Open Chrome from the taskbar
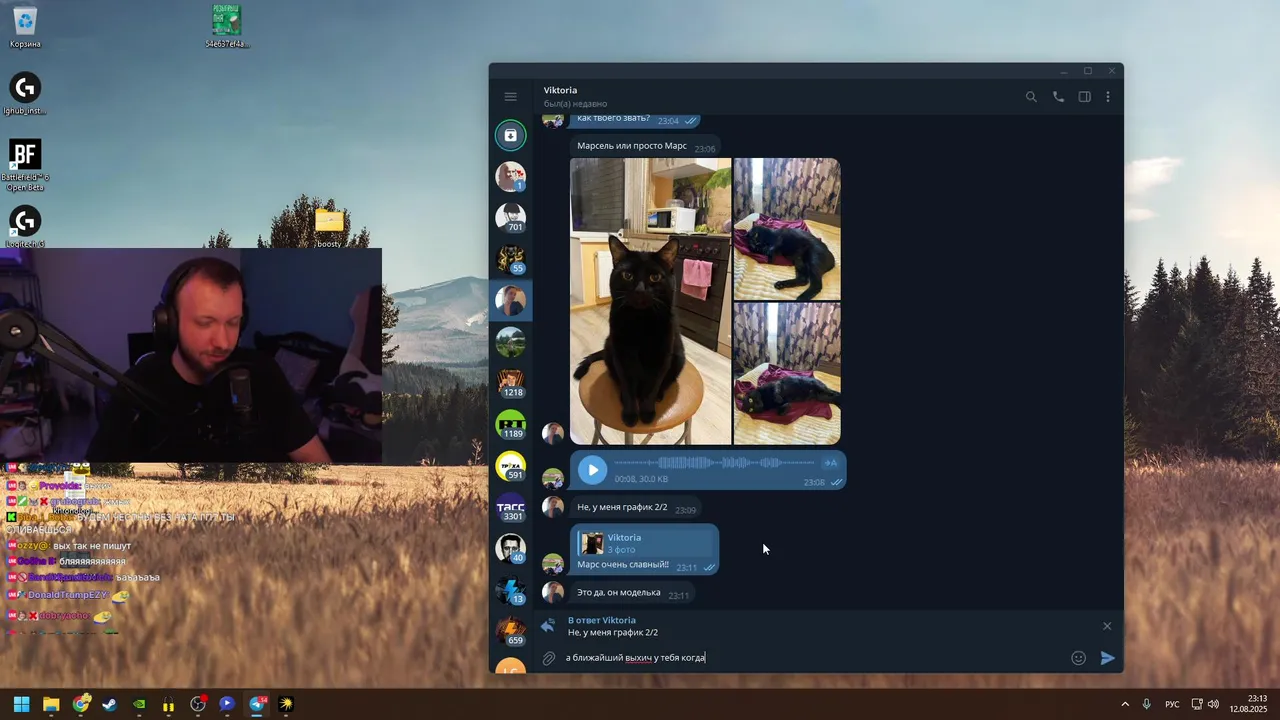The image size is (1280, 720). click(81, 704)
